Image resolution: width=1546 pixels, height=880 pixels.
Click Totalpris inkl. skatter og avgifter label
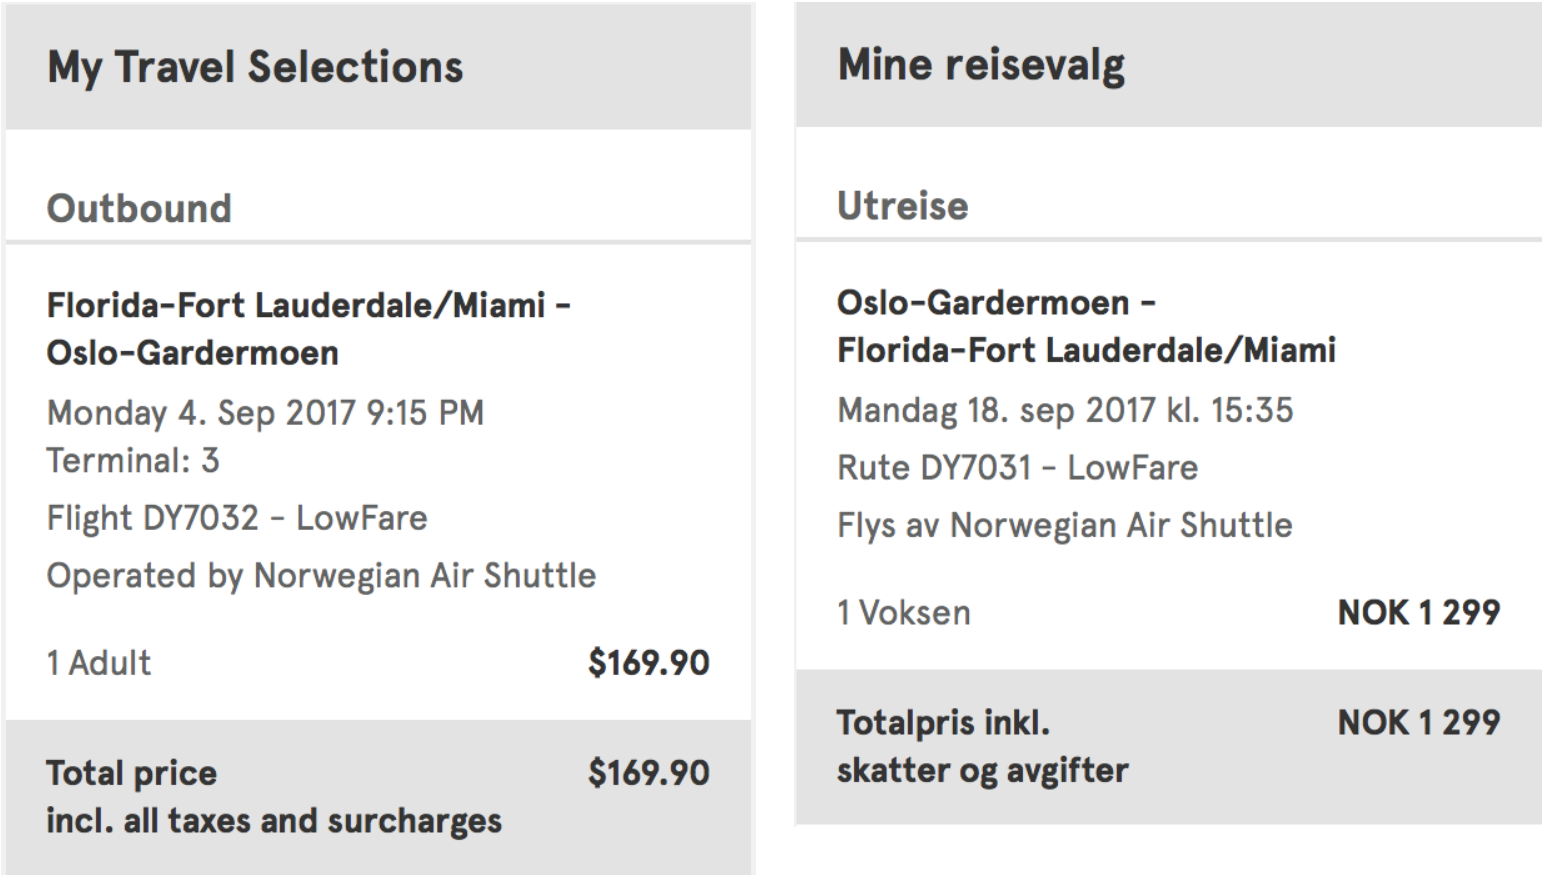click(982, 746)
